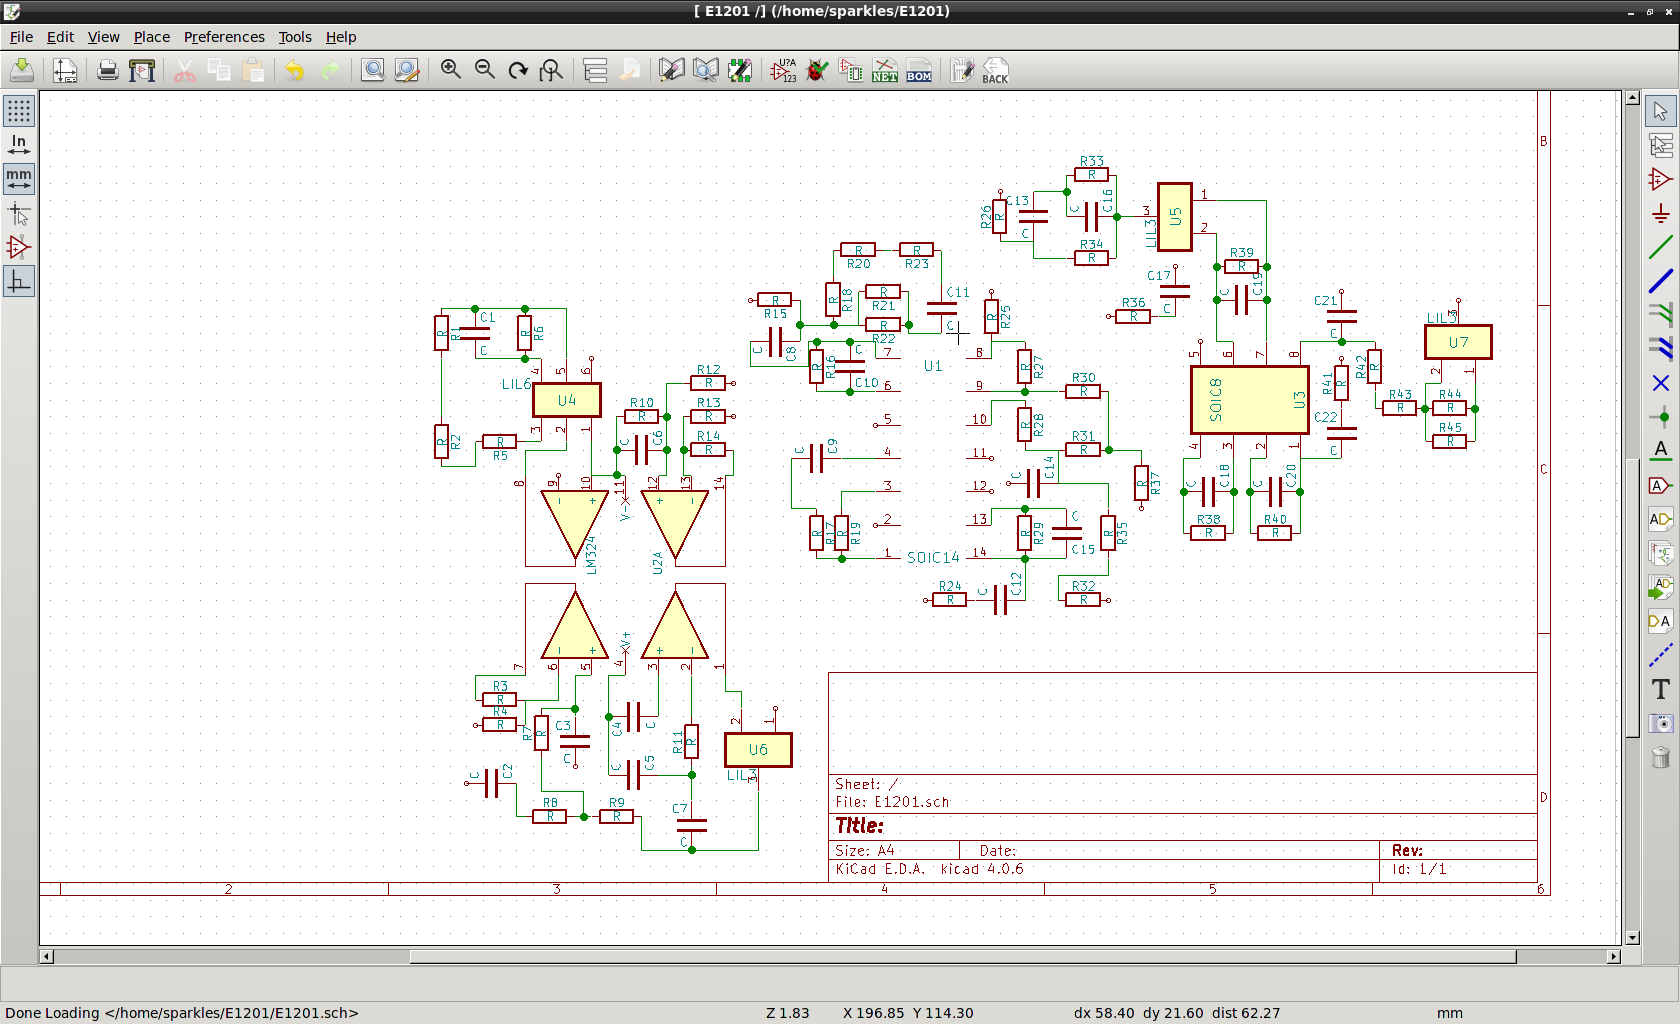Click the BACK import footprint button
This screenshot has width=1680, height=1024.
point(995,70)
